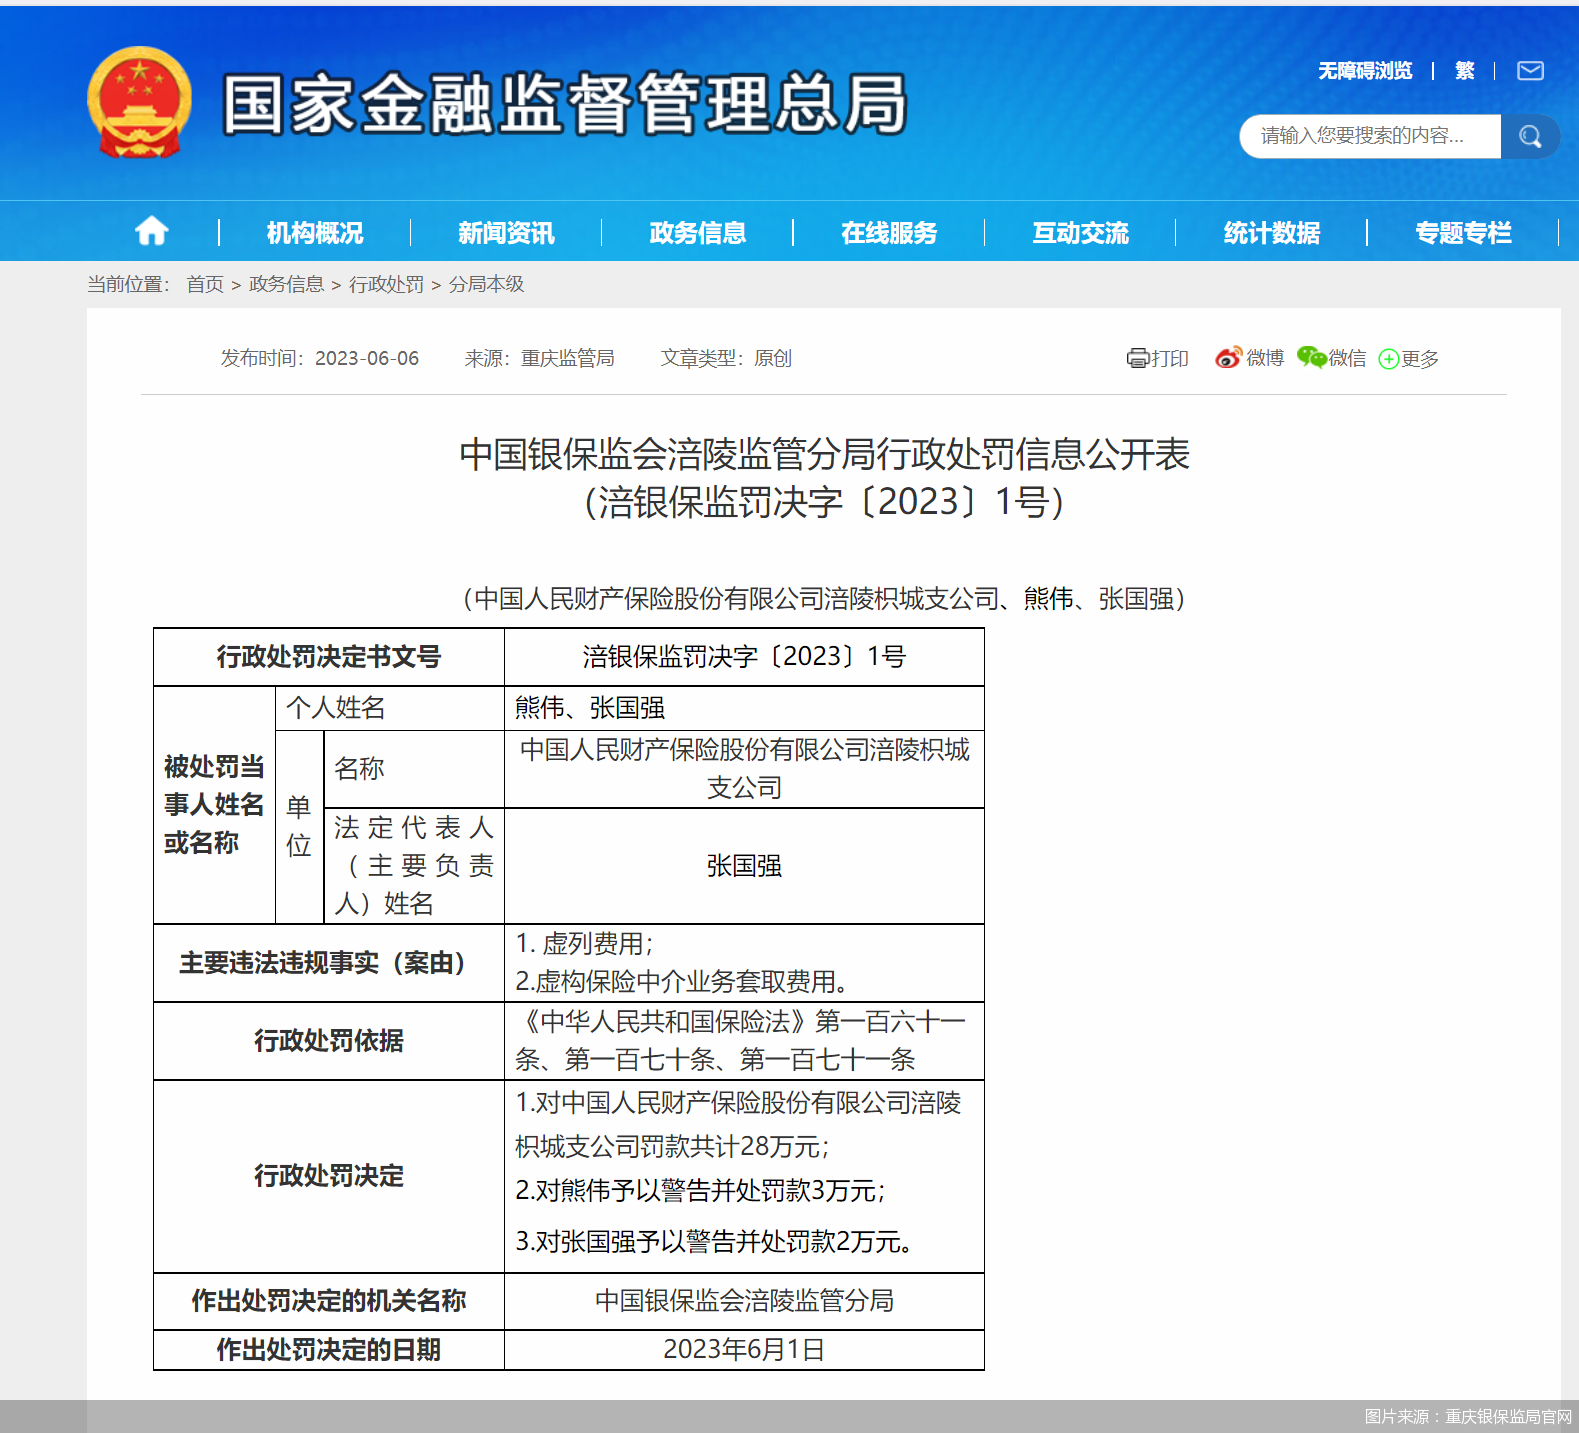
Task: Click the 国家金融监督管理总局 site title
Action: 565,103
